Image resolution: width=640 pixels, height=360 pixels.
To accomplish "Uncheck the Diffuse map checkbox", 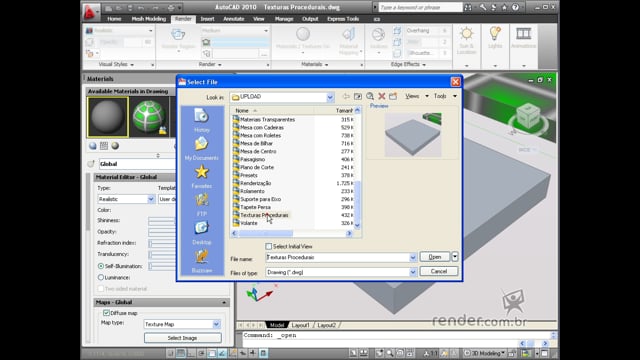I will coord(106,313).
